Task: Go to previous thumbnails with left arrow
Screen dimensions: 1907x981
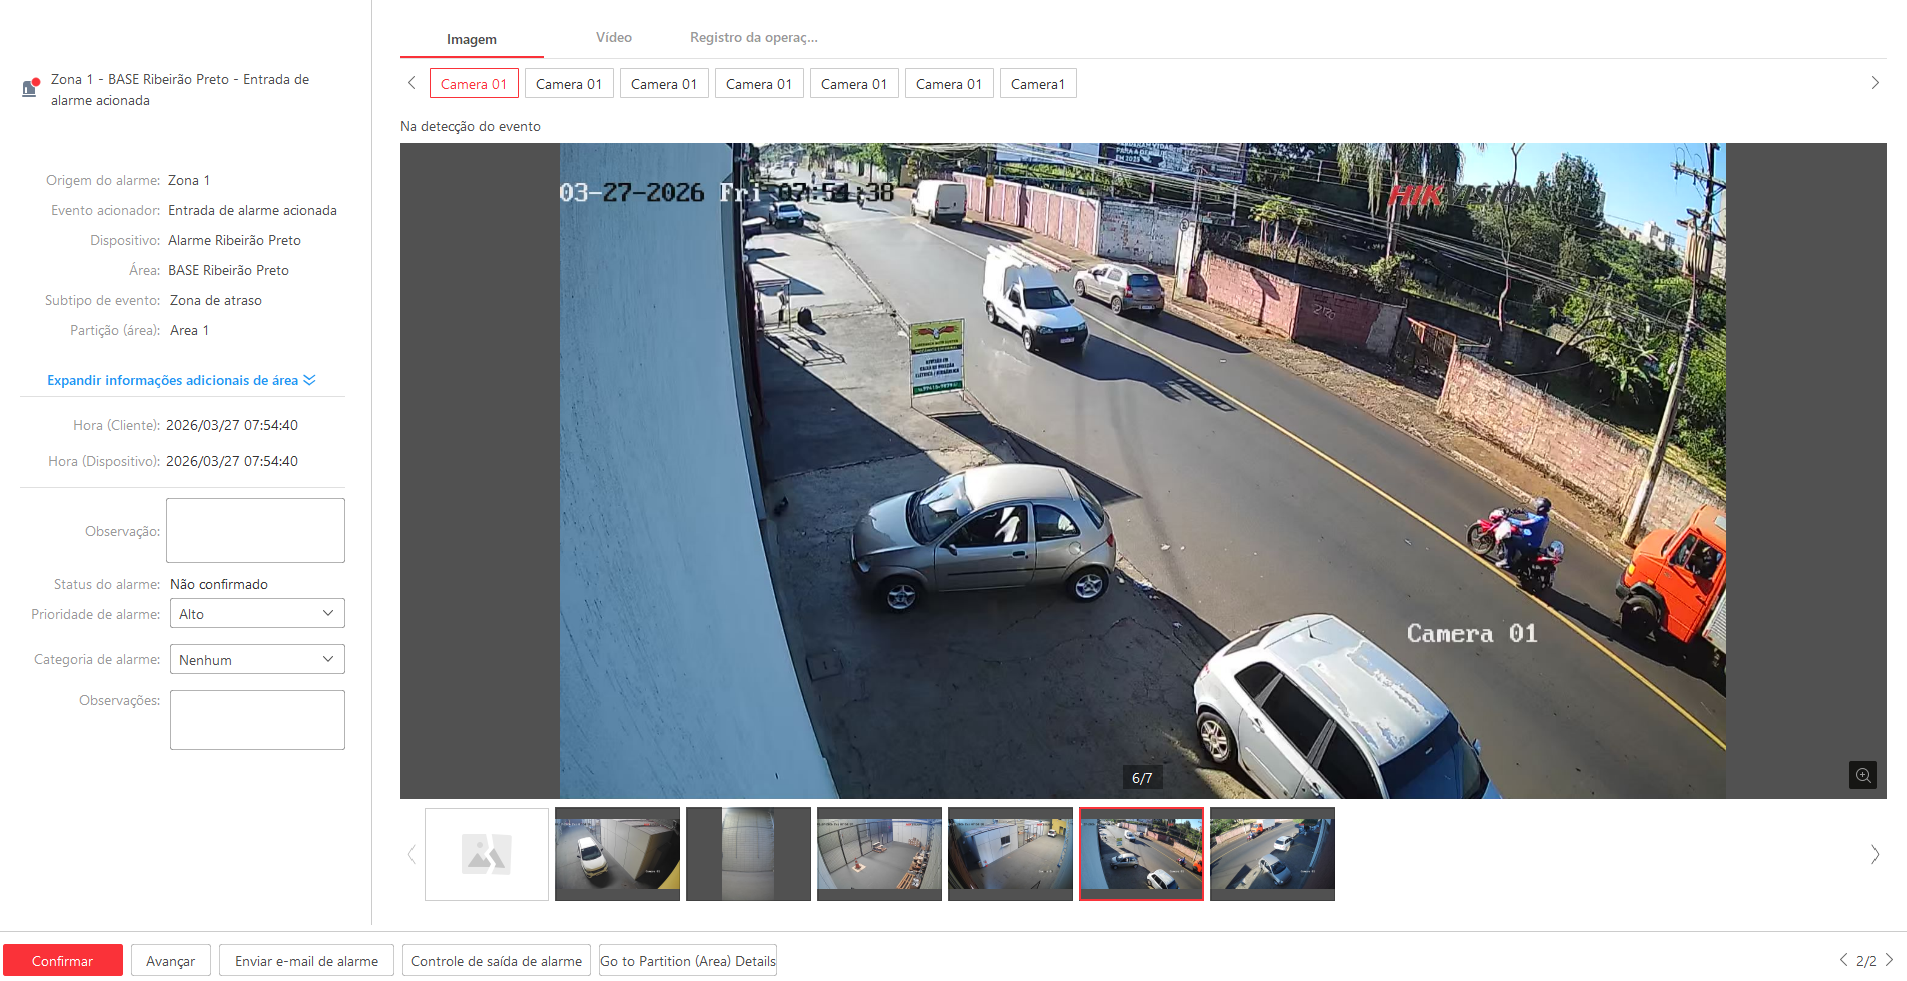Action: pos(411,854)
